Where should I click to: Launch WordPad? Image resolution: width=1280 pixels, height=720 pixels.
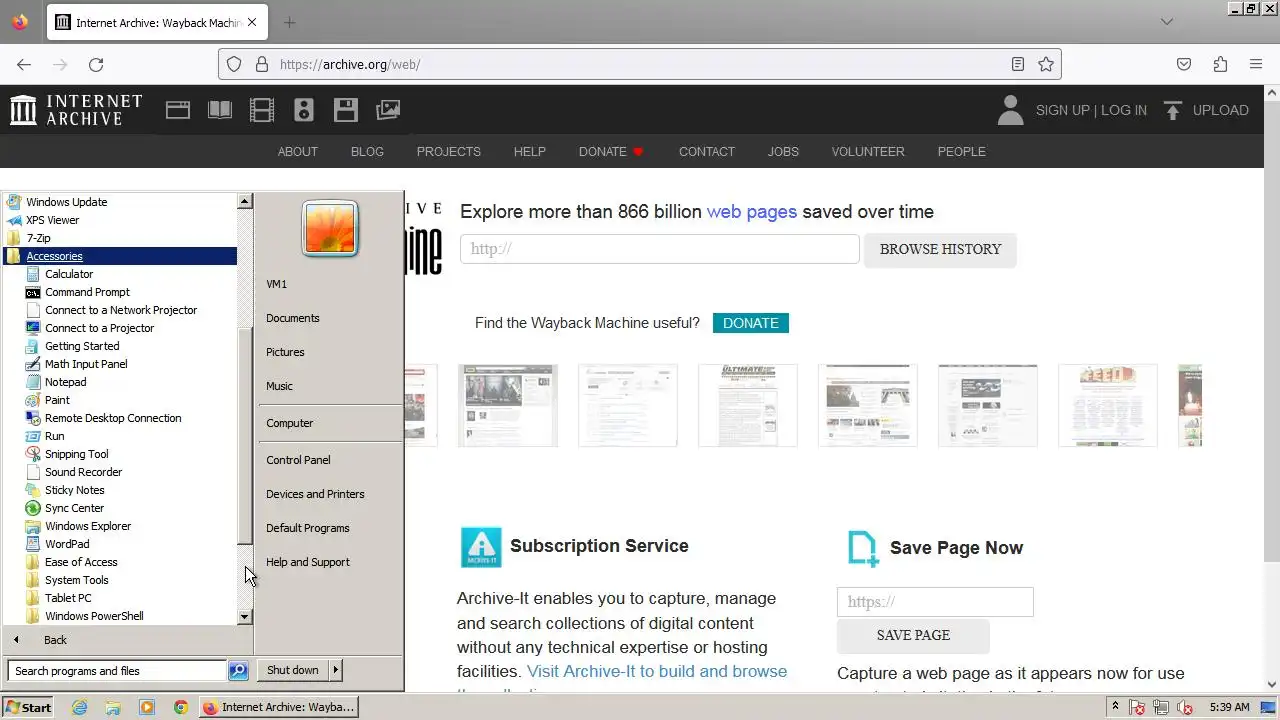[x=67, y=544]
